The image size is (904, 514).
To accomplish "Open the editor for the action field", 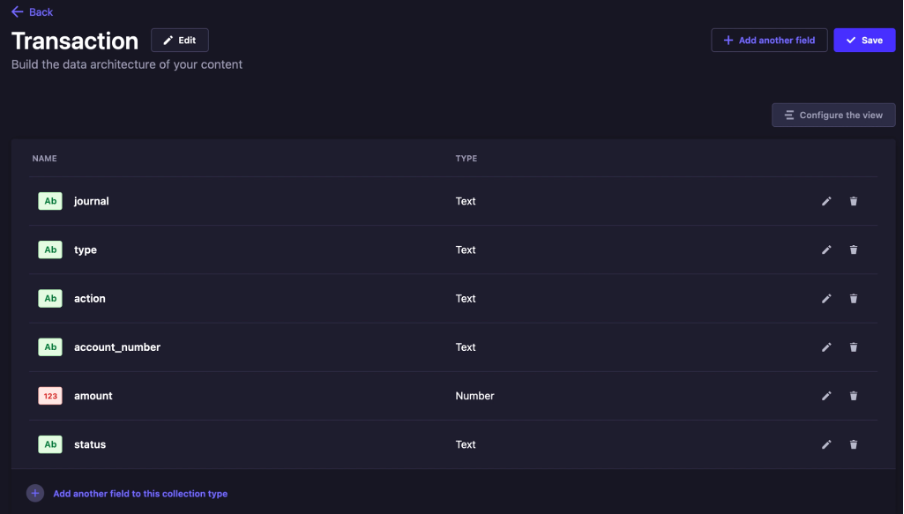I will pos(826,298).
